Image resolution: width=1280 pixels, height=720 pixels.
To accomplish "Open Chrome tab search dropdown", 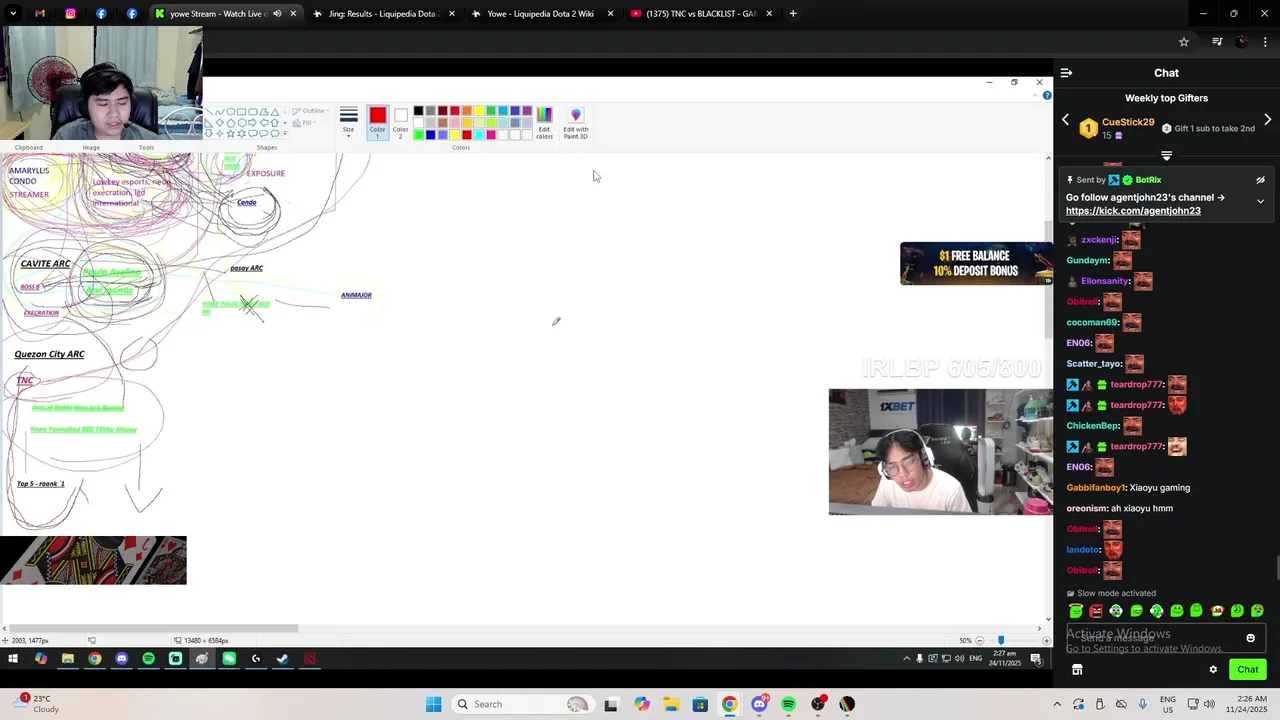I will coord(12,14).
